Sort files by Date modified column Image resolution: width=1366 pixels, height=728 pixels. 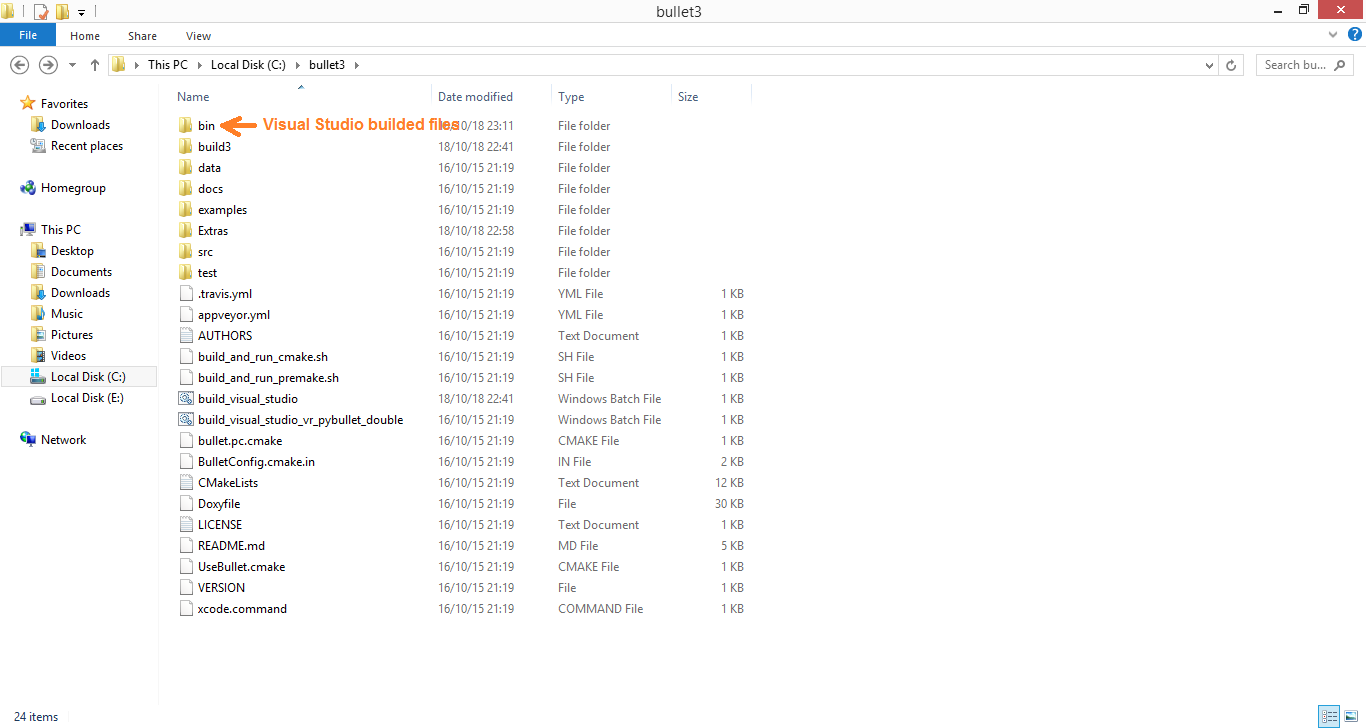tap(475, 97)
